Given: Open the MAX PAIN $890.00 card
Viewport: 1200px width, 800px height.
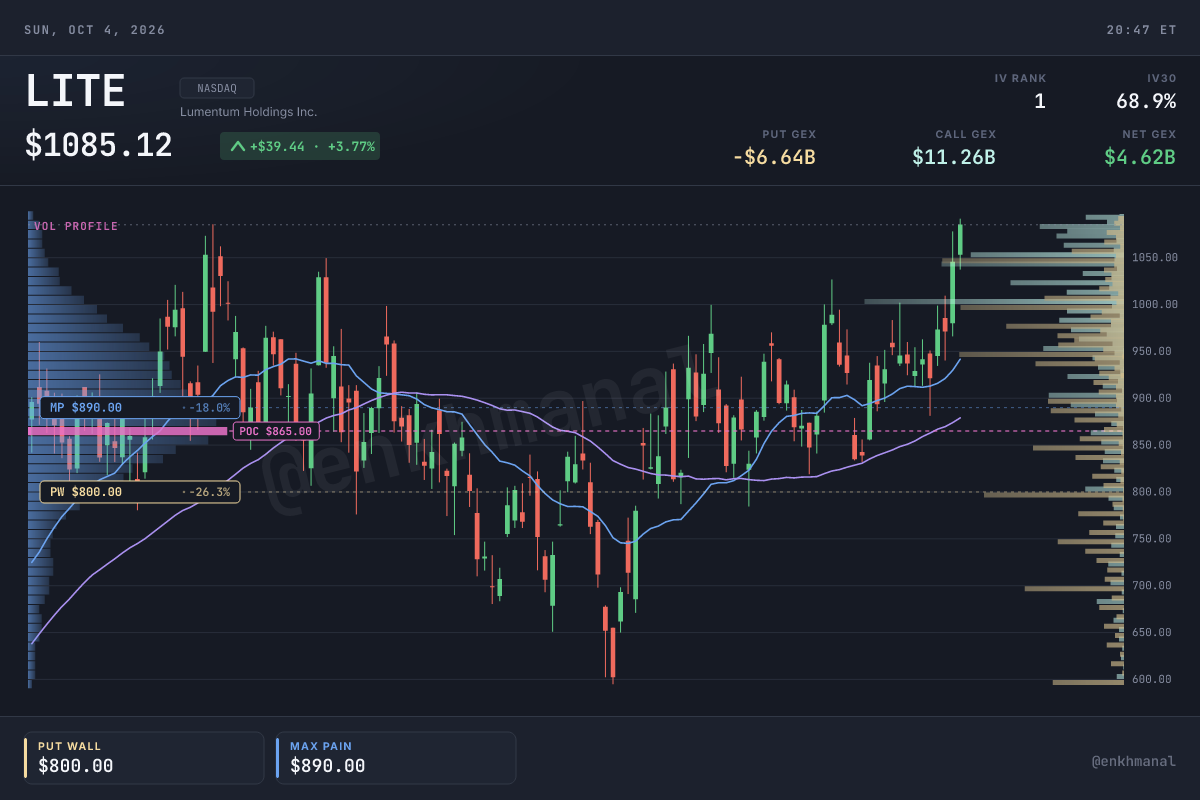Looking at the screenshot, I should pyautogui.click(x=396, y=758).
